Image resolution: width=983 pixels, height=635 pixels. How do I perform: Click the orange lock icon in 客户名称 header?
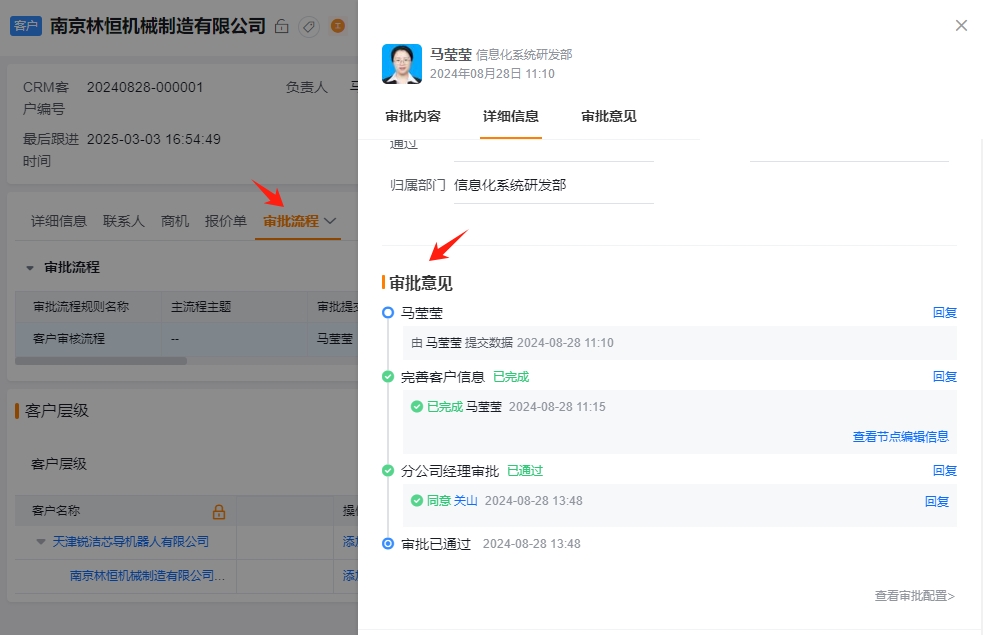(219, 512)
